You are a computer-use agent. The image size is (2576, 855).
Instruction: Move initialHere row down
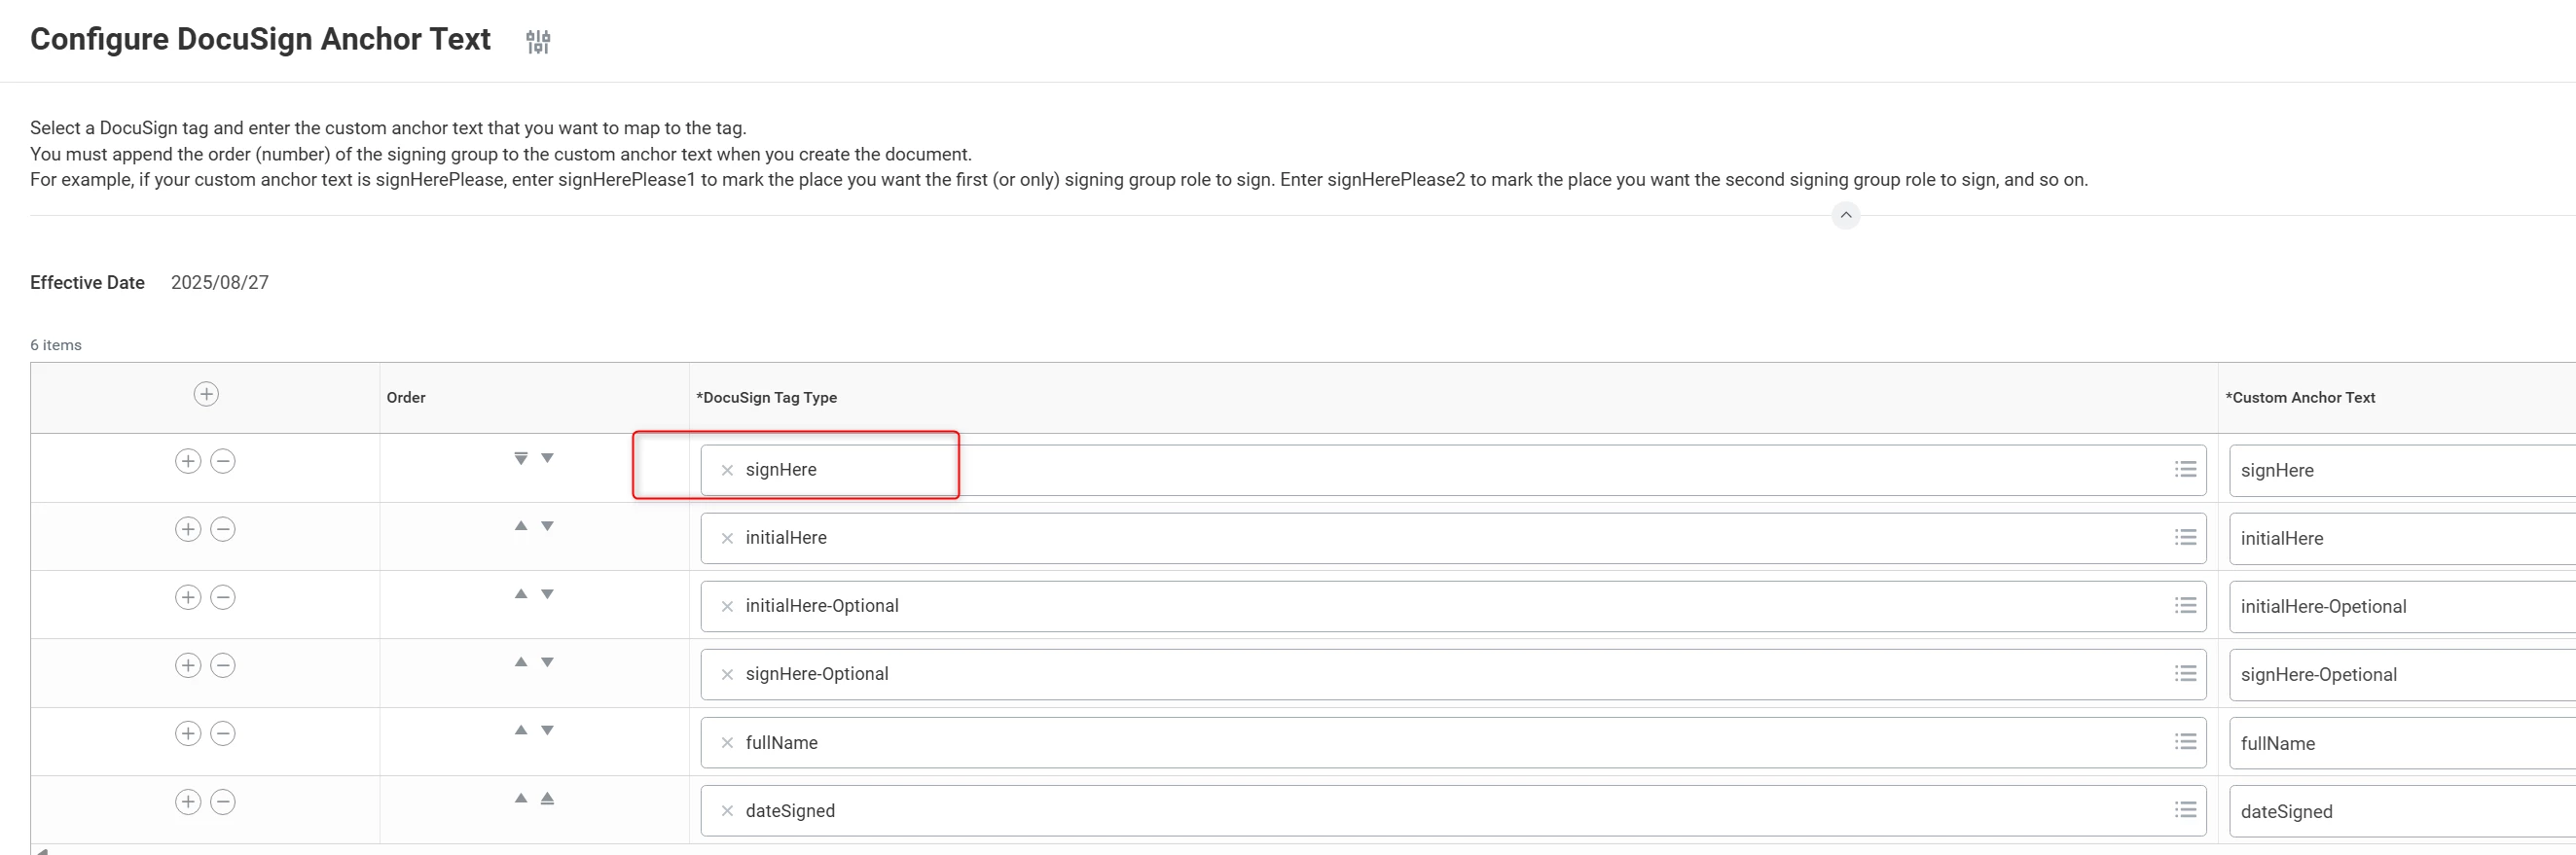tap(547, 526)
